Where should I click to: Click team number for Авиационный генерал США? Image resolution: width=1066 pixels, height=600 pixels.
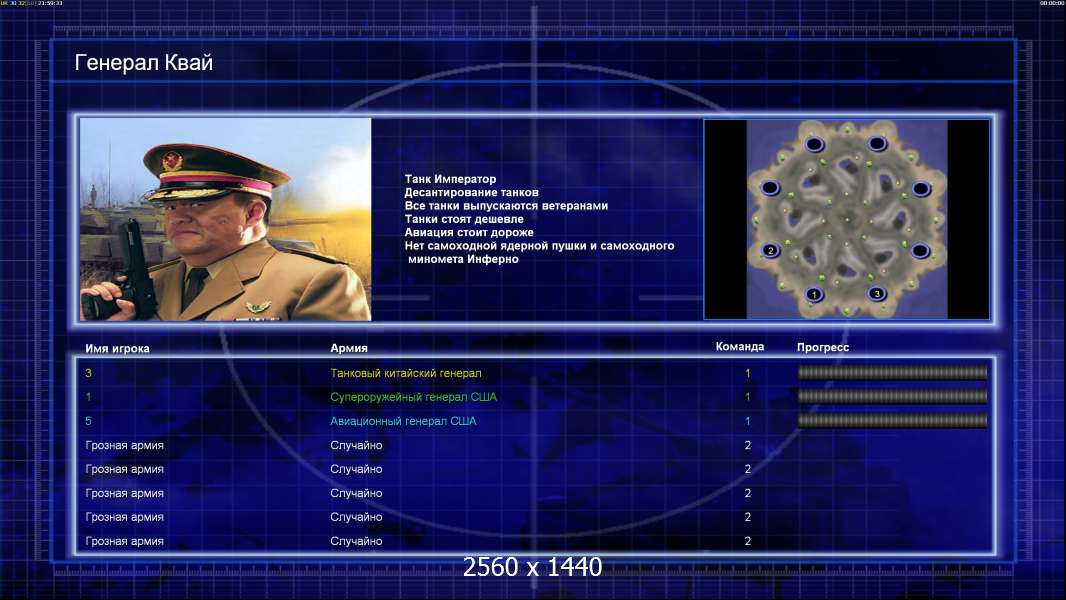748,421
